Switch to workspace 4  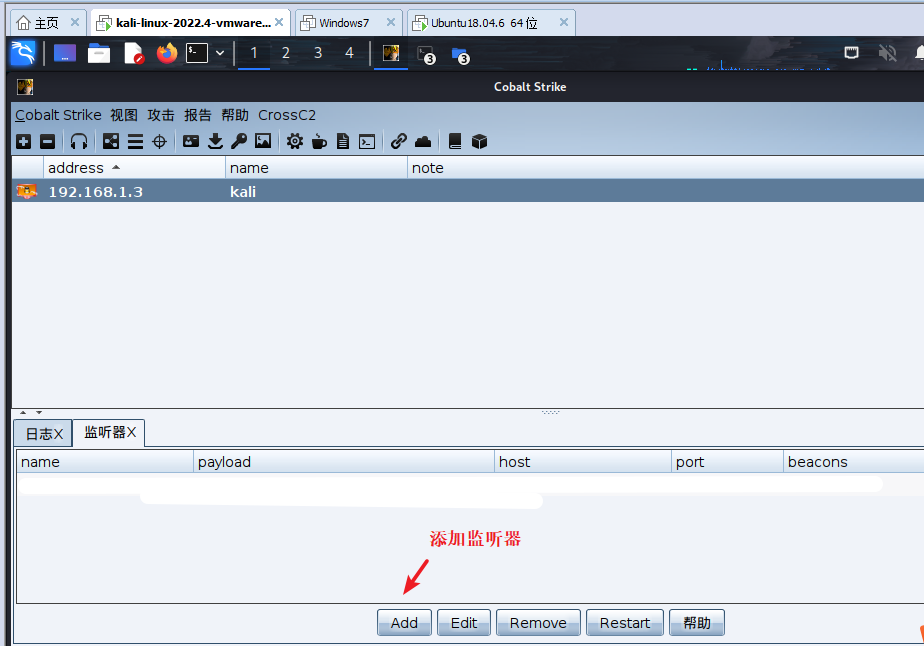[x=349, y=53]
